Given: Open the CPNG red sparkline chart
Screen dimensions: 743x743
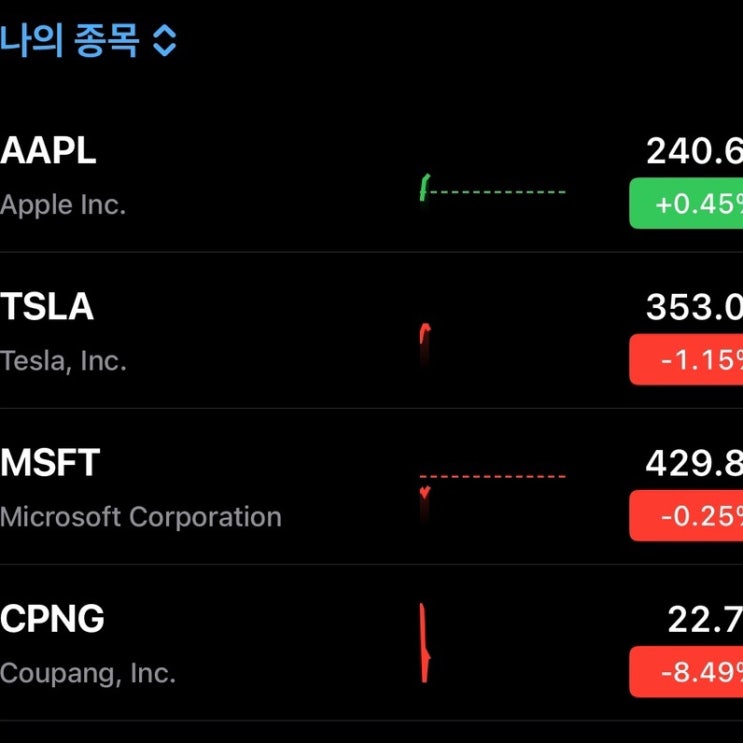Looking at the screenshot, I should [425, 644].
